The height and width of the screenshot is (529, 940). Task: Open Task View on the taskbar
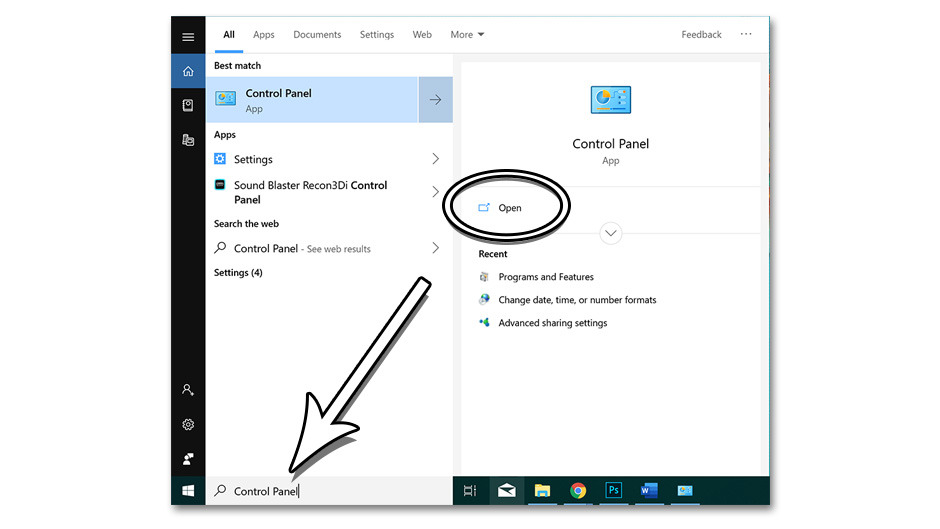tap(470, 491)
